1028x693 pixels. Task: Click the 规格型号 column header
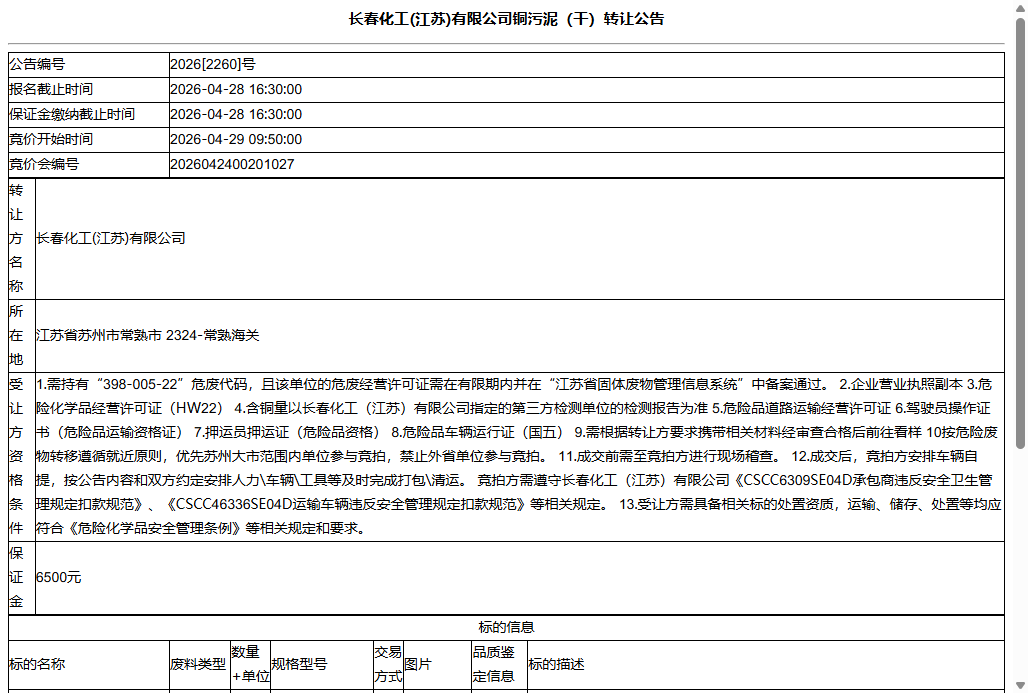pyautogui.click(x=321, y=664)
